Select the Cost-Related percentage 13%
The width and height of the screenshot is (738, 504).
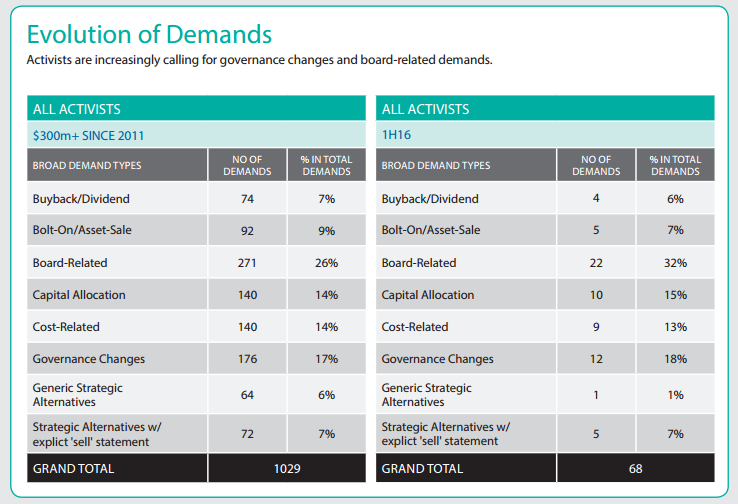(676, 327)
